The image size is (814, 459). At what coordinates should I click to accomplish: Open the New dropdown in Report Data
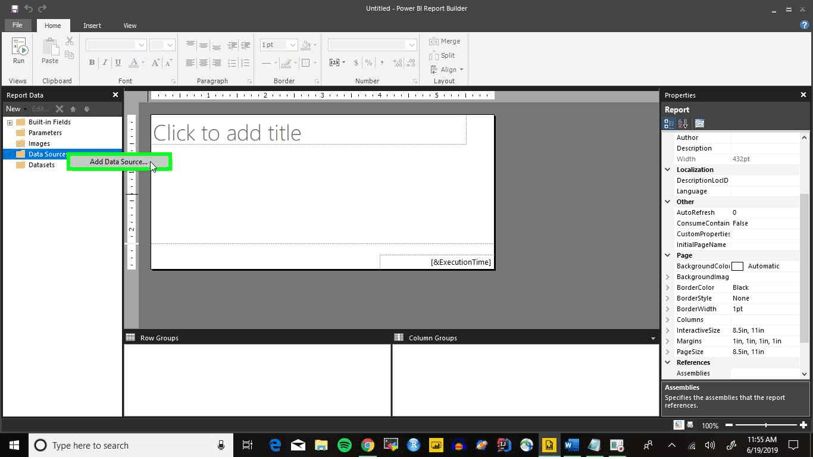click(x=16, y=109)
